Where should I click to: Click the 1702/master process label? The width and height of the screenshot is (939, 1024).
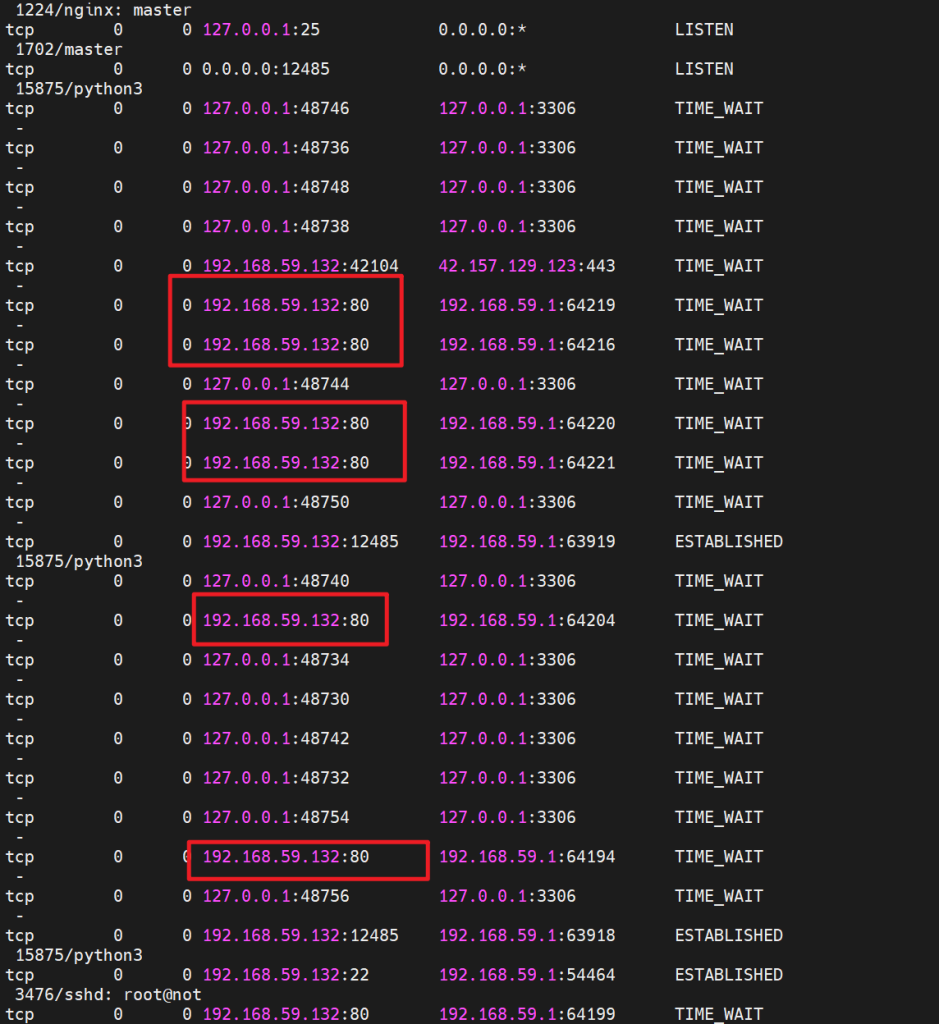point(69,49)
